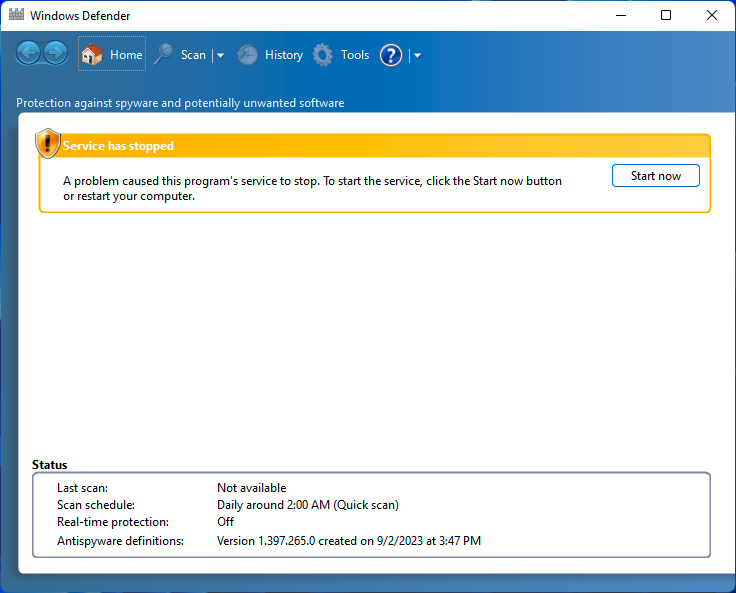Image resolution: width=736 pixels, height=593 pixels.
Task: Click the Tools gear icon
Action: 323,55
